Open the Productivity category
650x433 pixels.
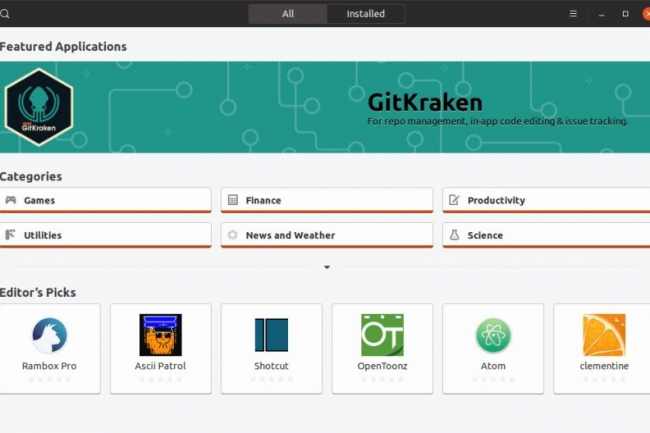[x=546, y=200]
